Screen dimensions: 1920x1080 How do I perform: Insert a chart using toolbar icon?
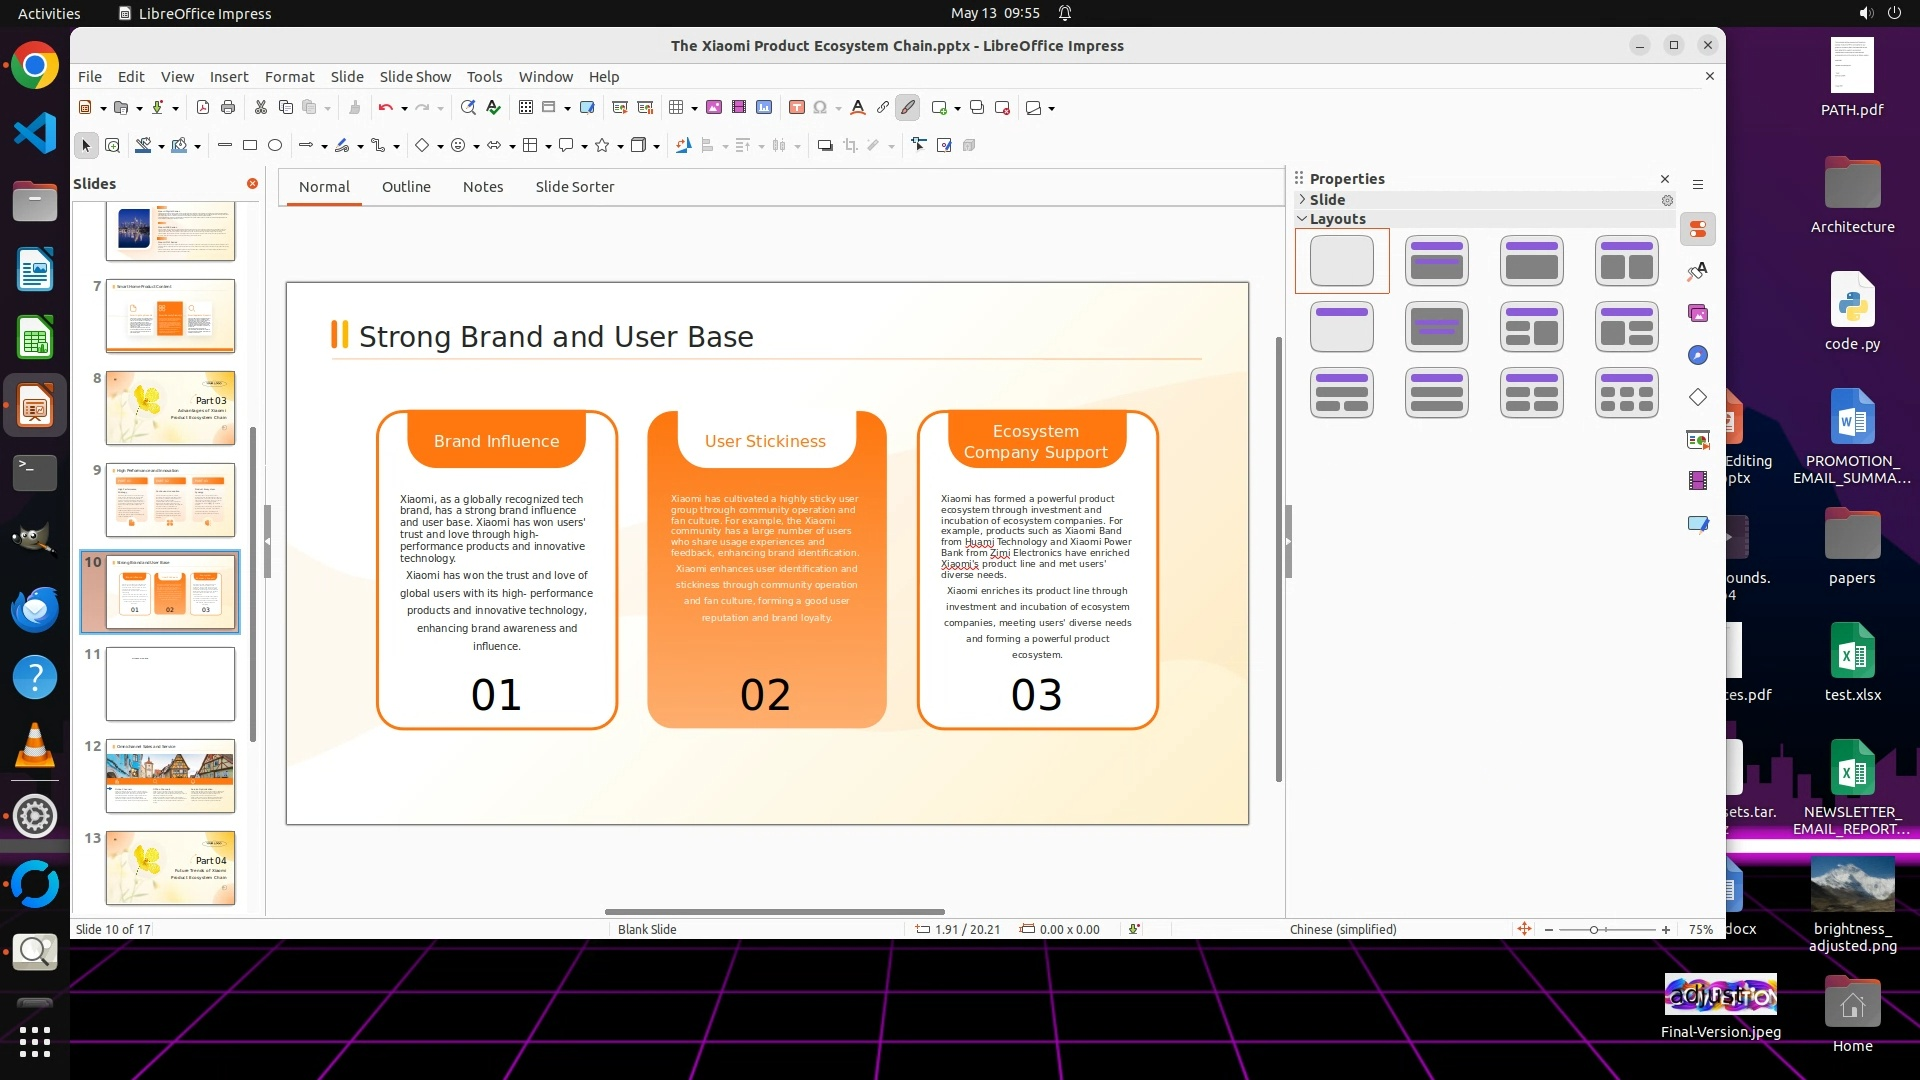pyautogui.click(x=764, y=108)
